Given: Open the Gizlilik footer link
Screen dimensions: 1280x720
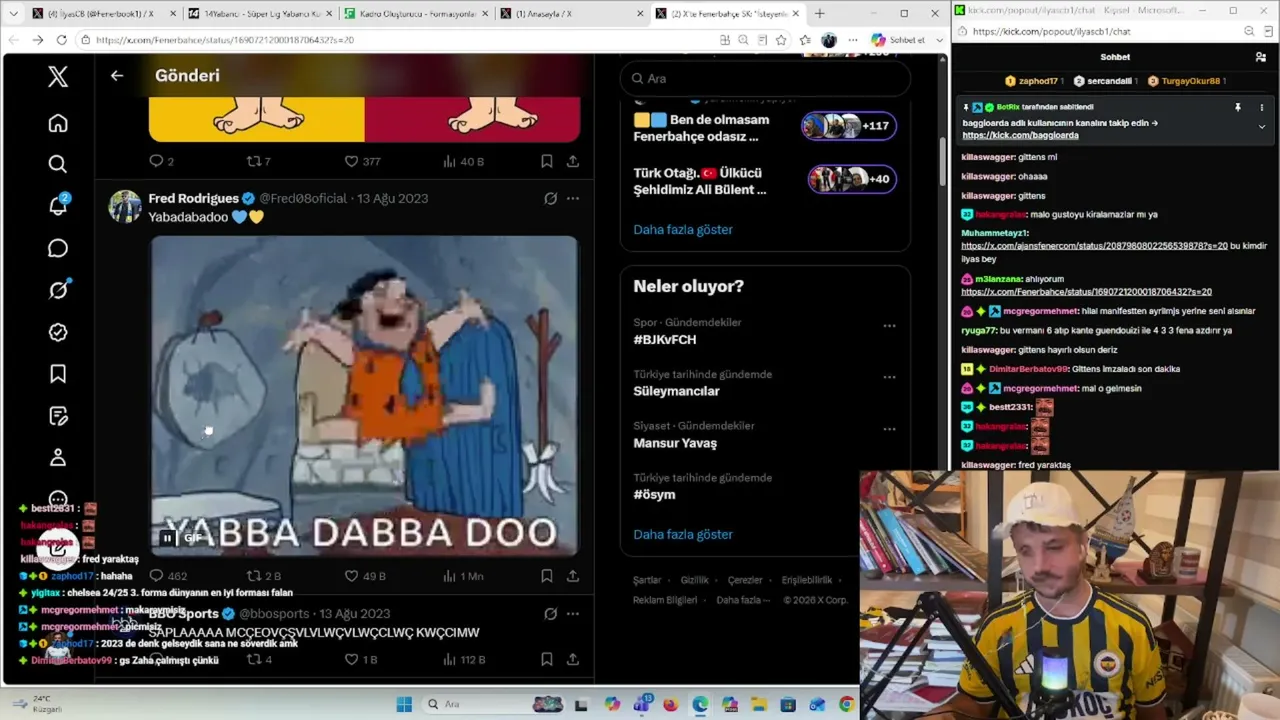Looking at the screenshot, I should (694, 580).
